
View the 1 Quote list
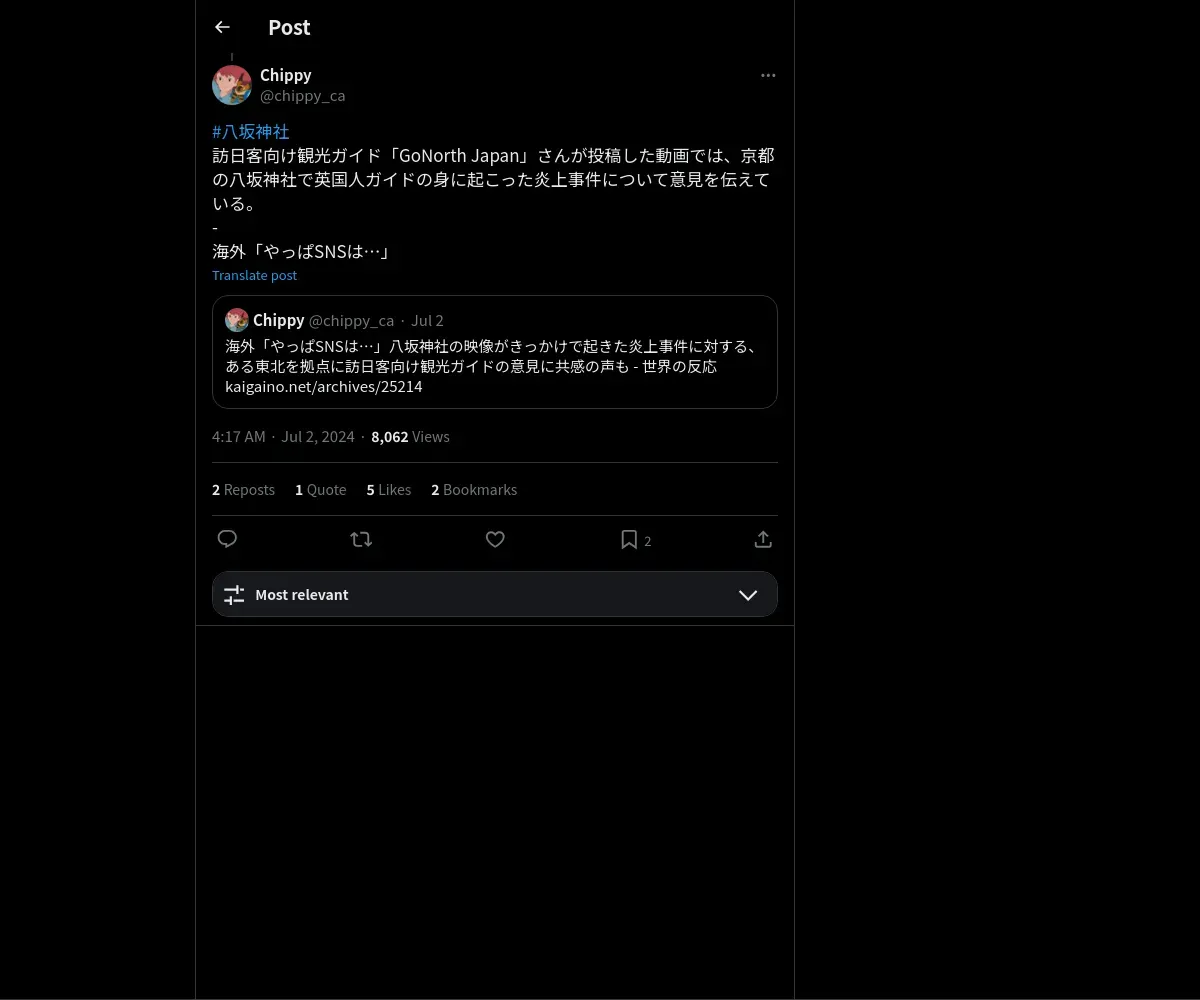click(x=321, y=489)
